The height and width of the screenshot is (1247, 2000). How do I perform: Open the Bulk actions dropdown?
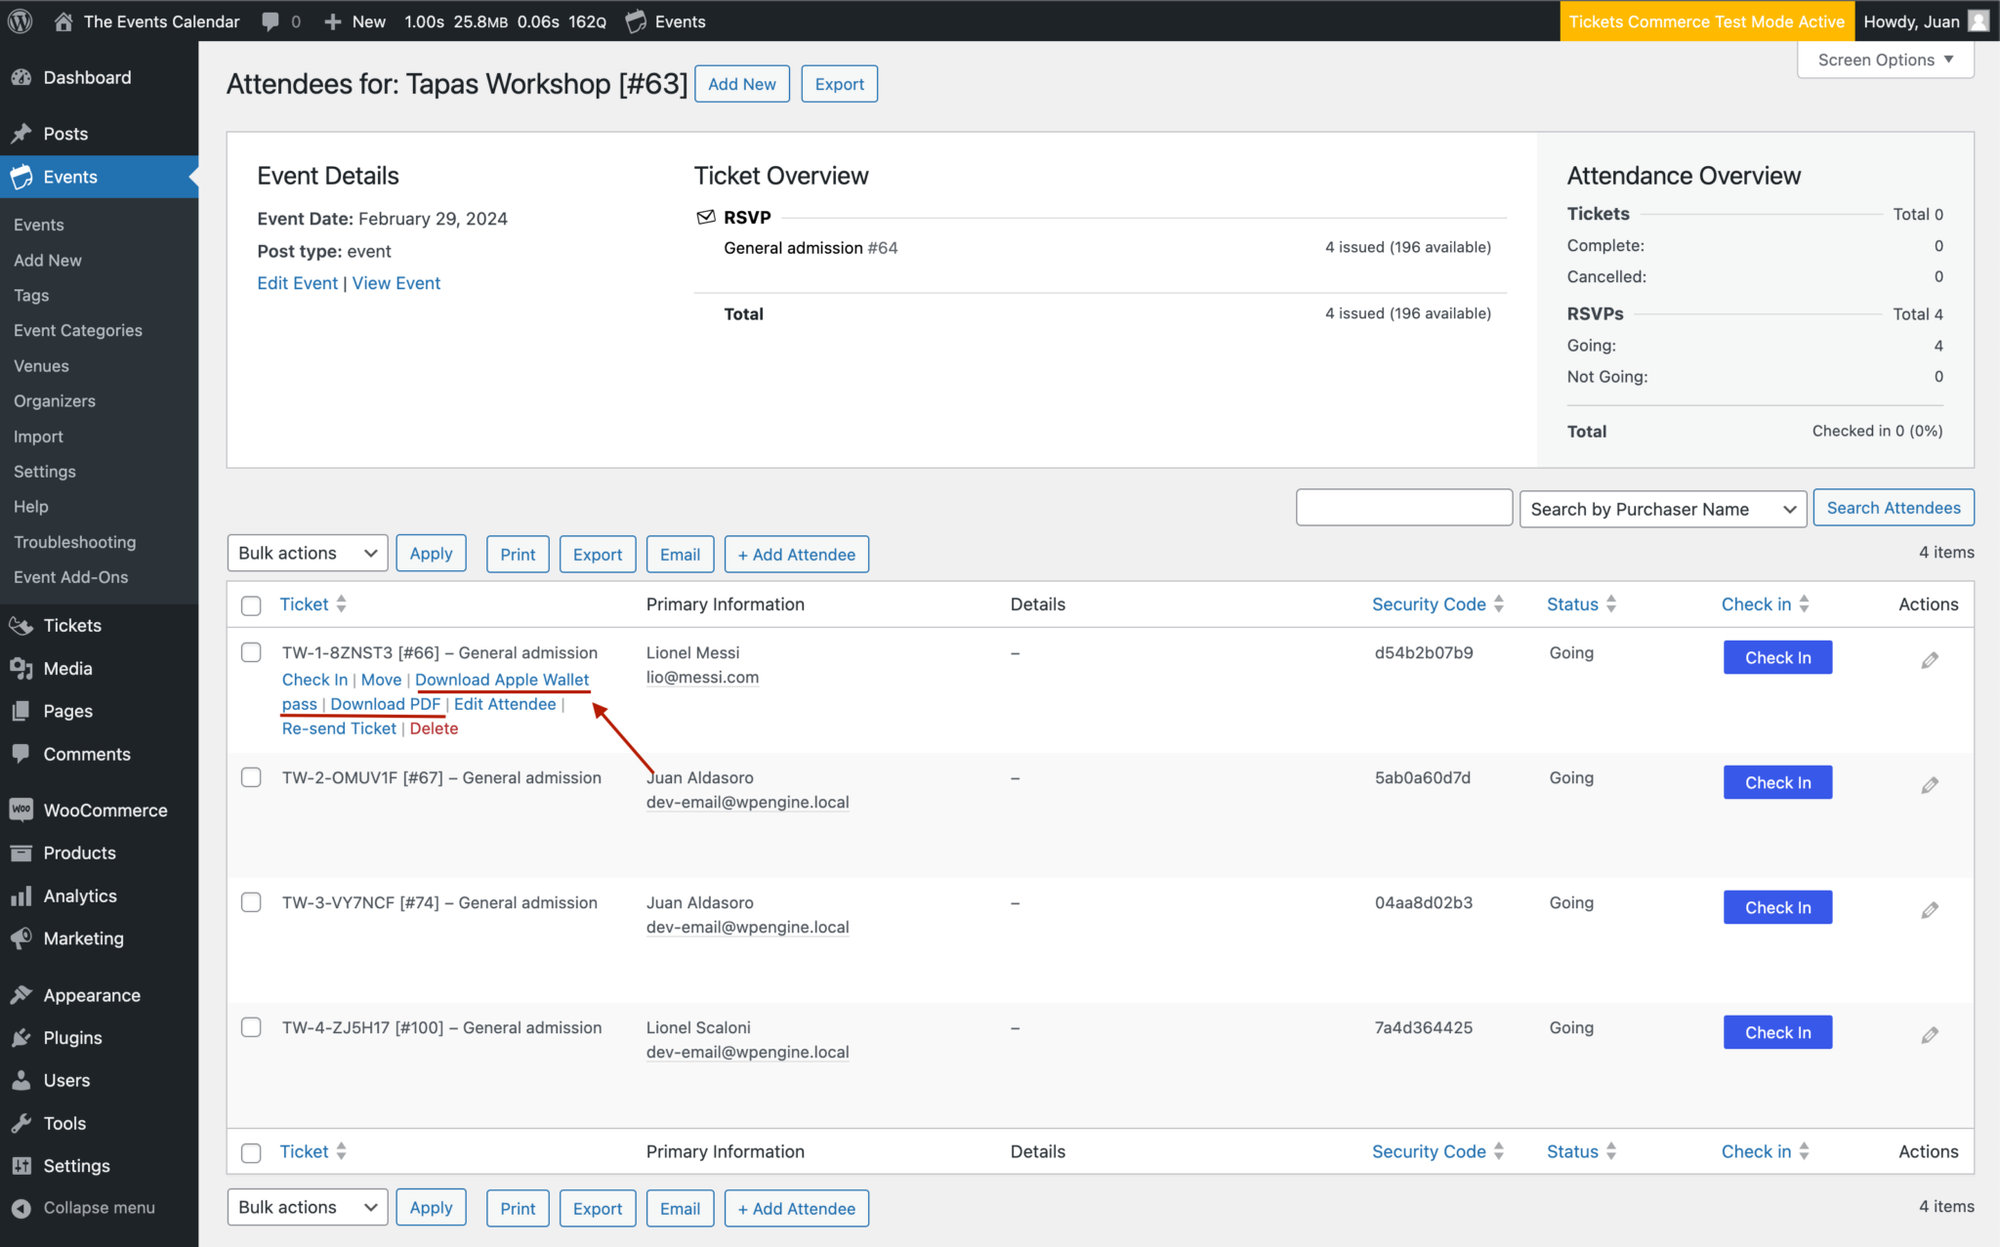(307, 552)
